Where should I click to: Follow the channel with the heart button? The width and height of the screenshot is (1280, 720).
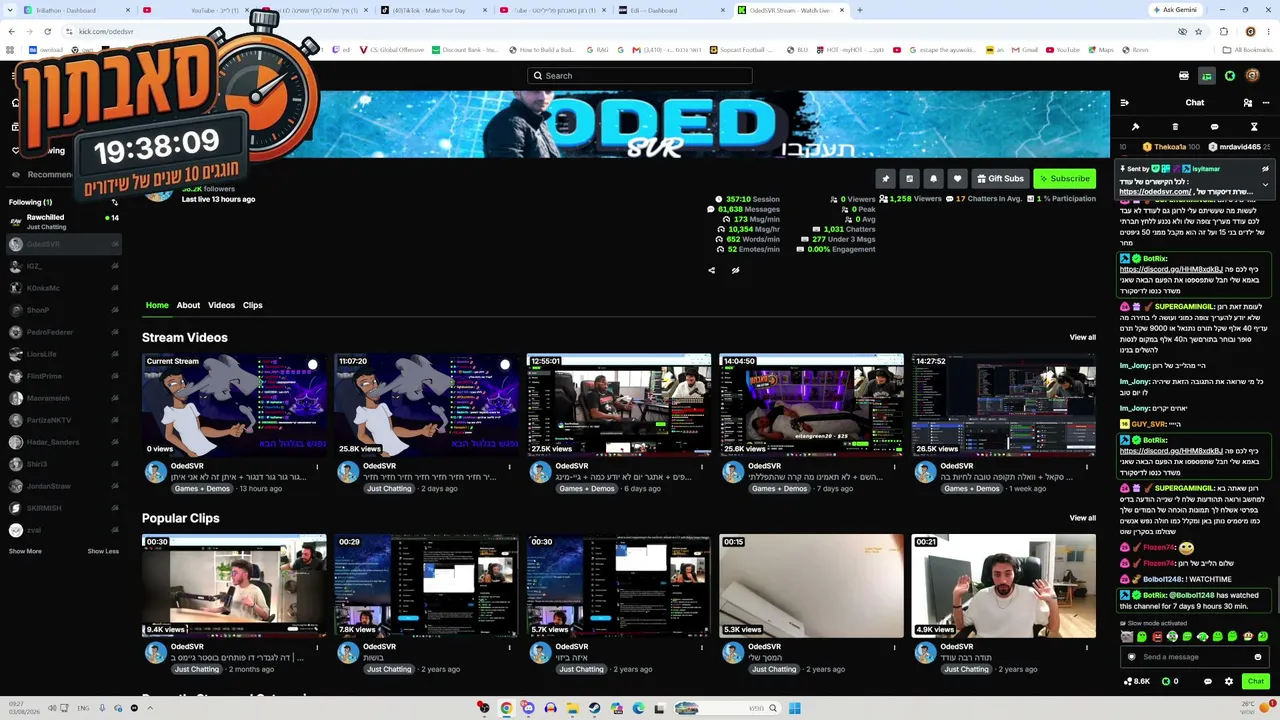tap(957, 179)
